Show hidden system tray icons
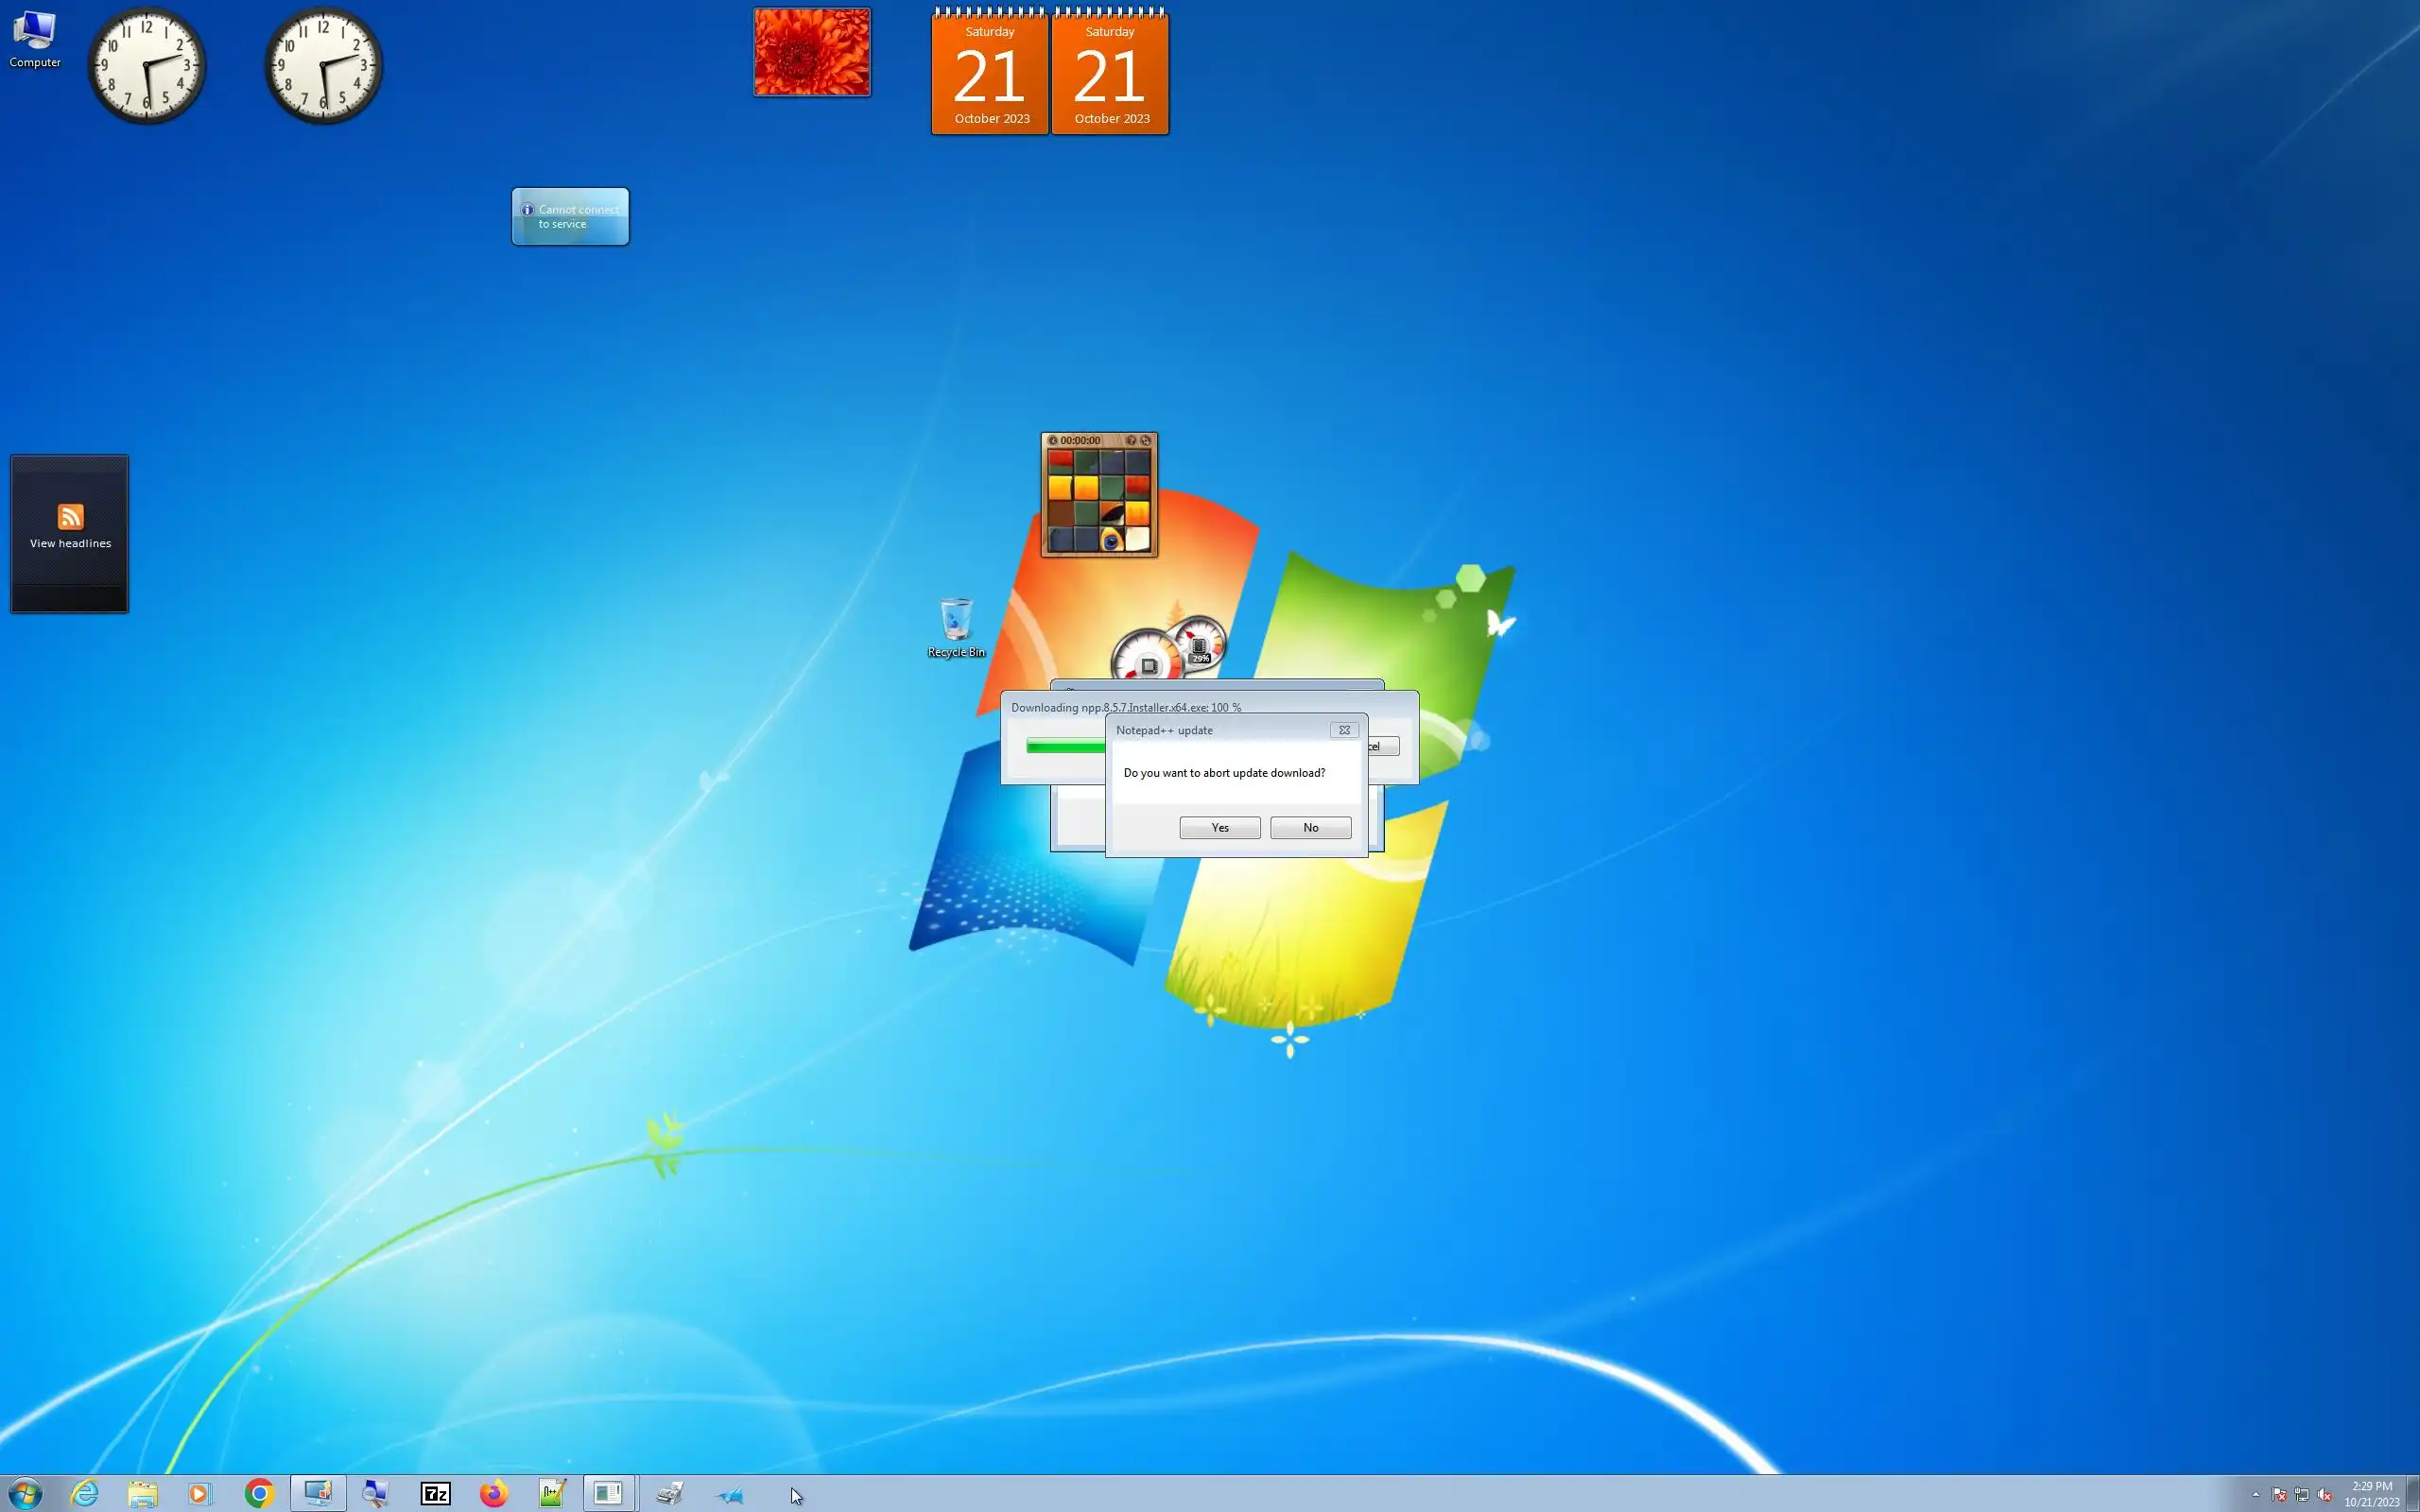This screenshot has width=2420, height=1512. coord(2256,1495)
